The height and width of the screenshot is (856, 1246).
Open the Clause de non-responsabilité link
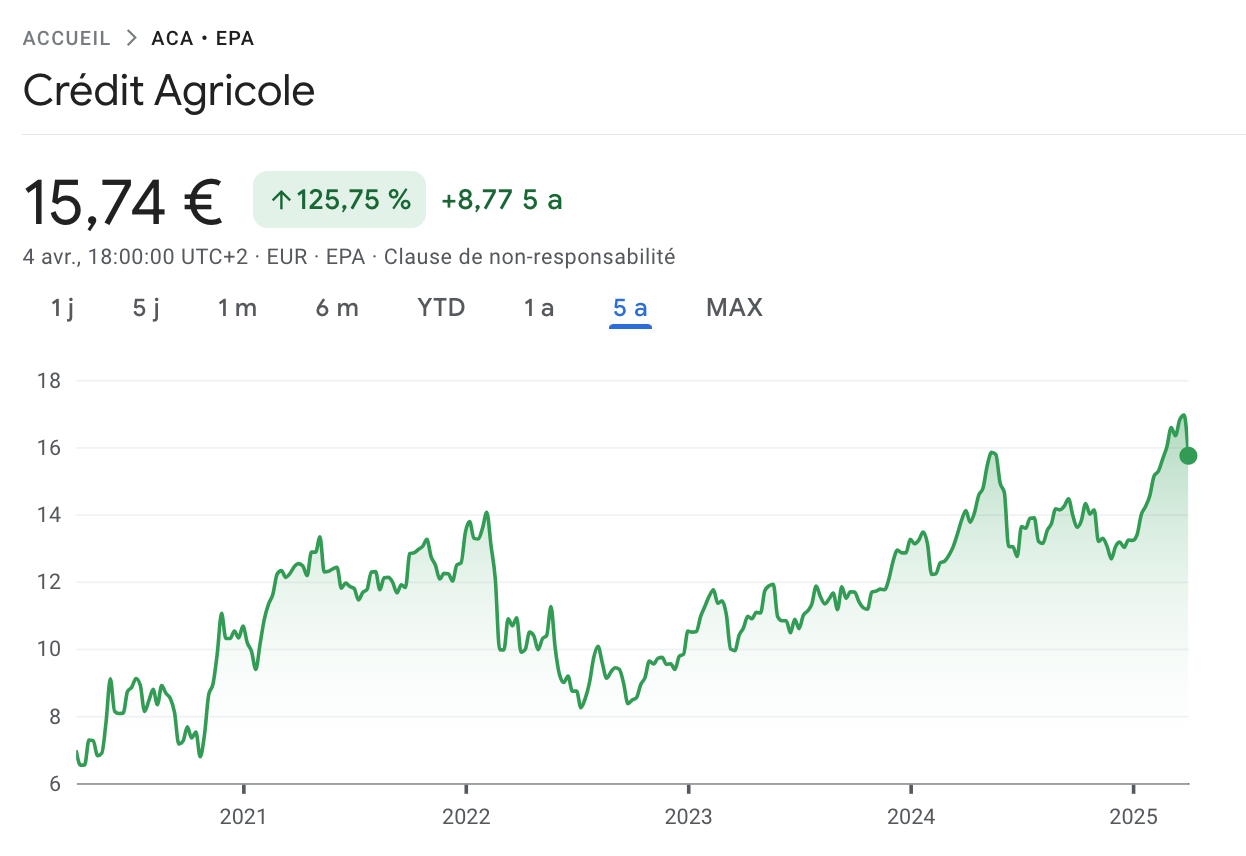(x=530, y=257)
